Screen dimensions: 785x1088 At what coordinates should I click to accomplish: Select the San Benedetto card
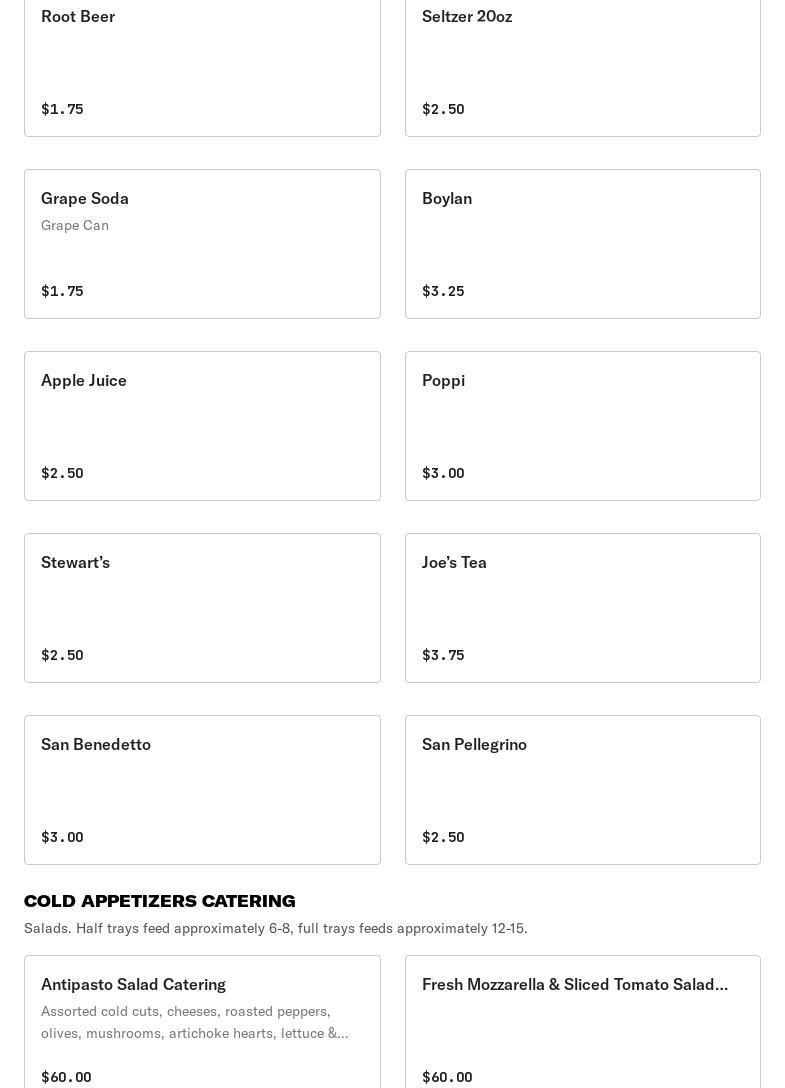(202, 790)
